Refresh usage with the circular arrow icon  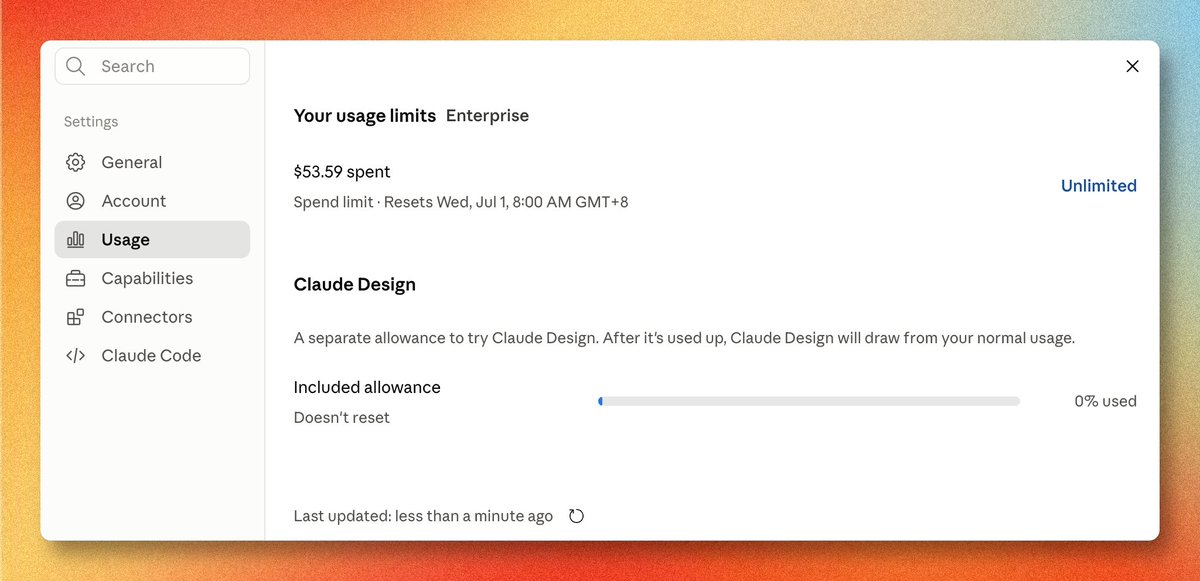(576, 516)
